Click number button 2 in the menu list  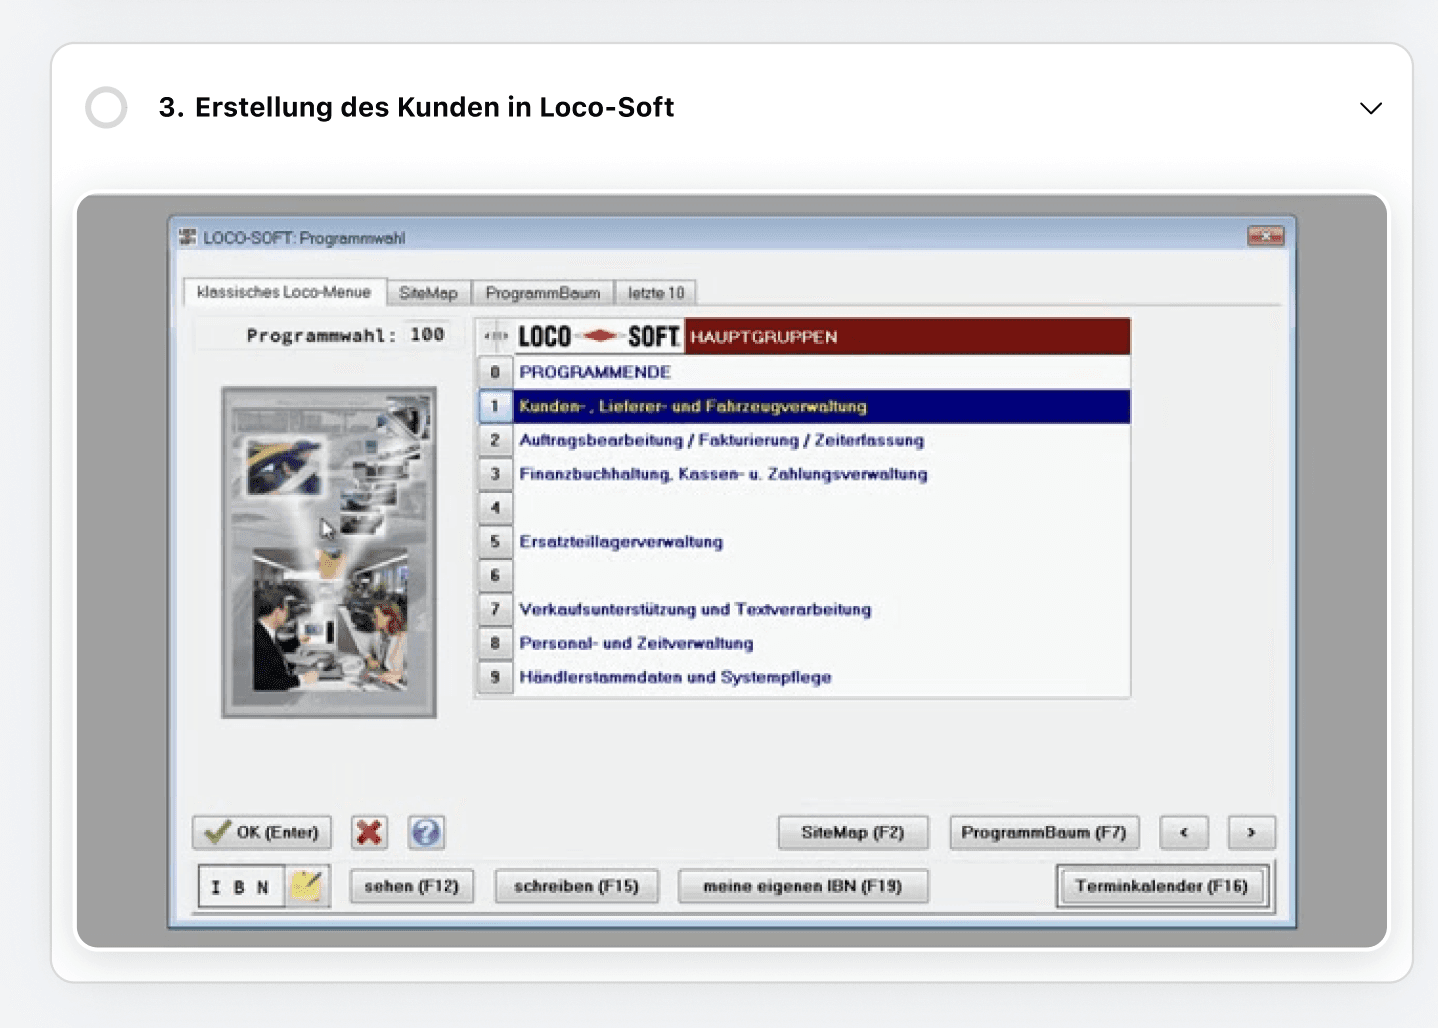tap(495, 440)
